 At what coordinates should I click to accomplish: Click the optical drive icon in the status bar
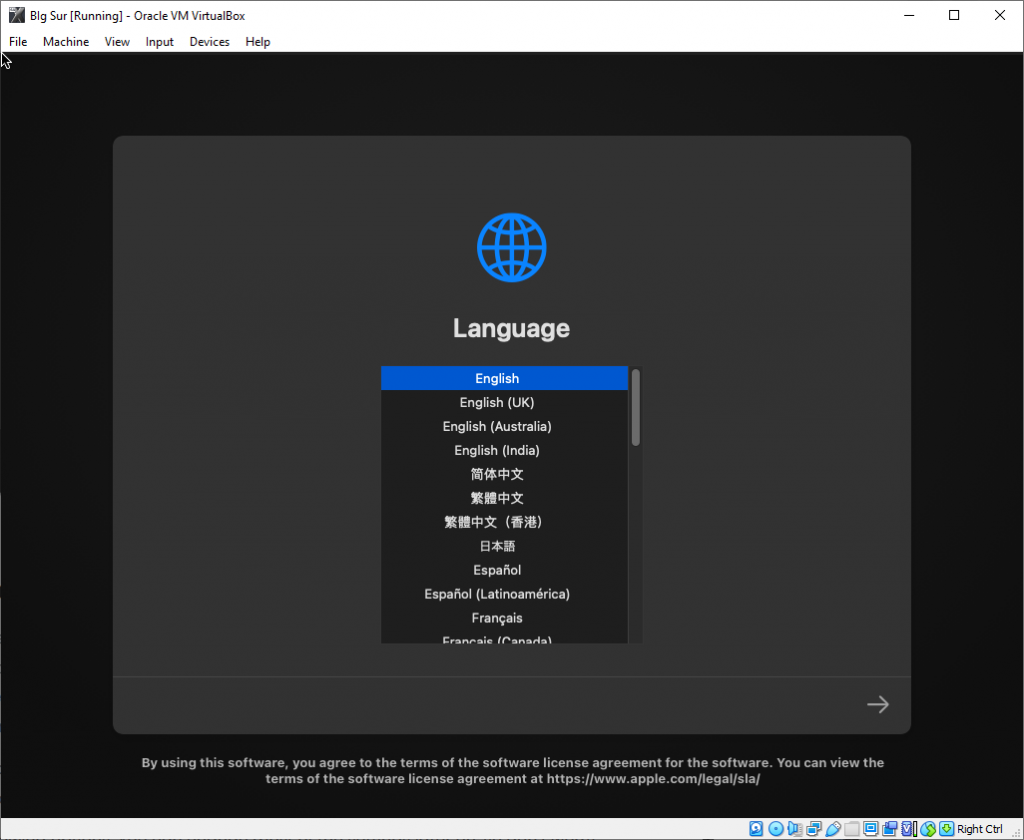(x=775, y=828)
